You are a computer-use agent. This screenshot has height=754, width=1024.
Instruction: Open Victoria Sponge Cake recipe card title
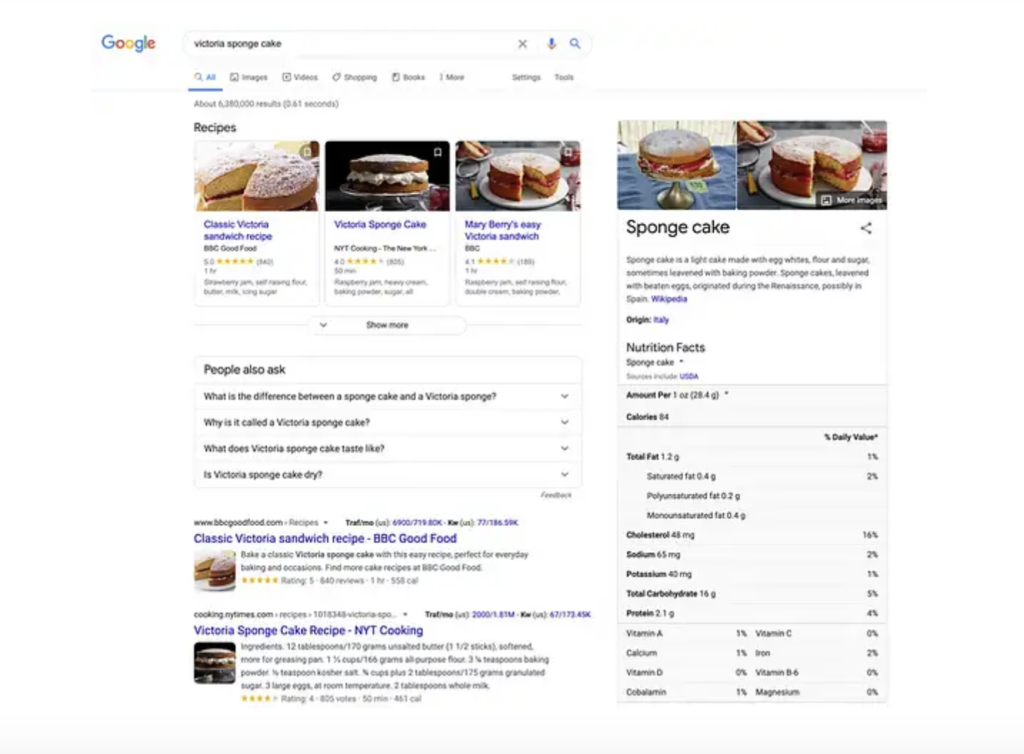[x=380, y=225]
